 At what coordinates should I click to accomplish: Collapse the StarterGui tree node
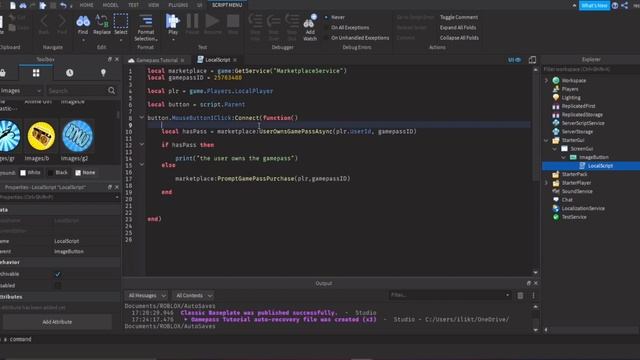point(547,140)
